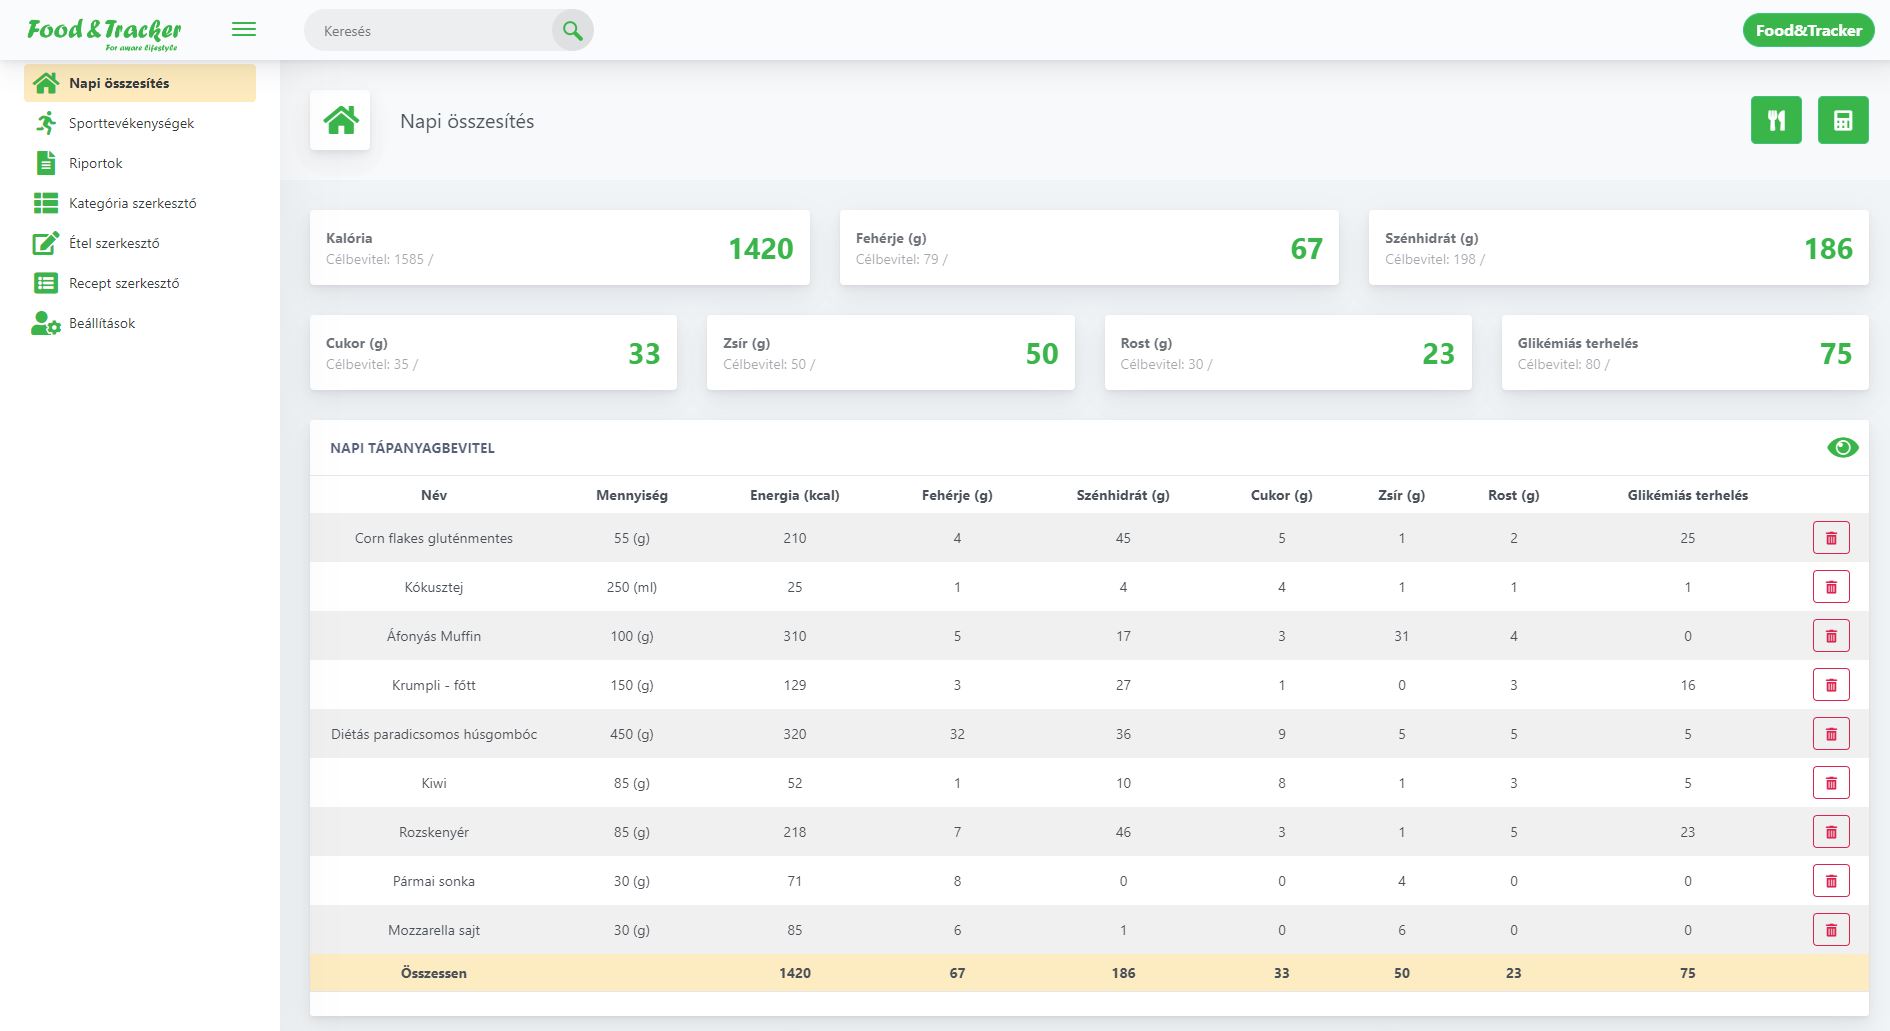Click the Napi összesítés sidebar house icon
This screenshot has height=1031, width=1890.
pos(46,83)
